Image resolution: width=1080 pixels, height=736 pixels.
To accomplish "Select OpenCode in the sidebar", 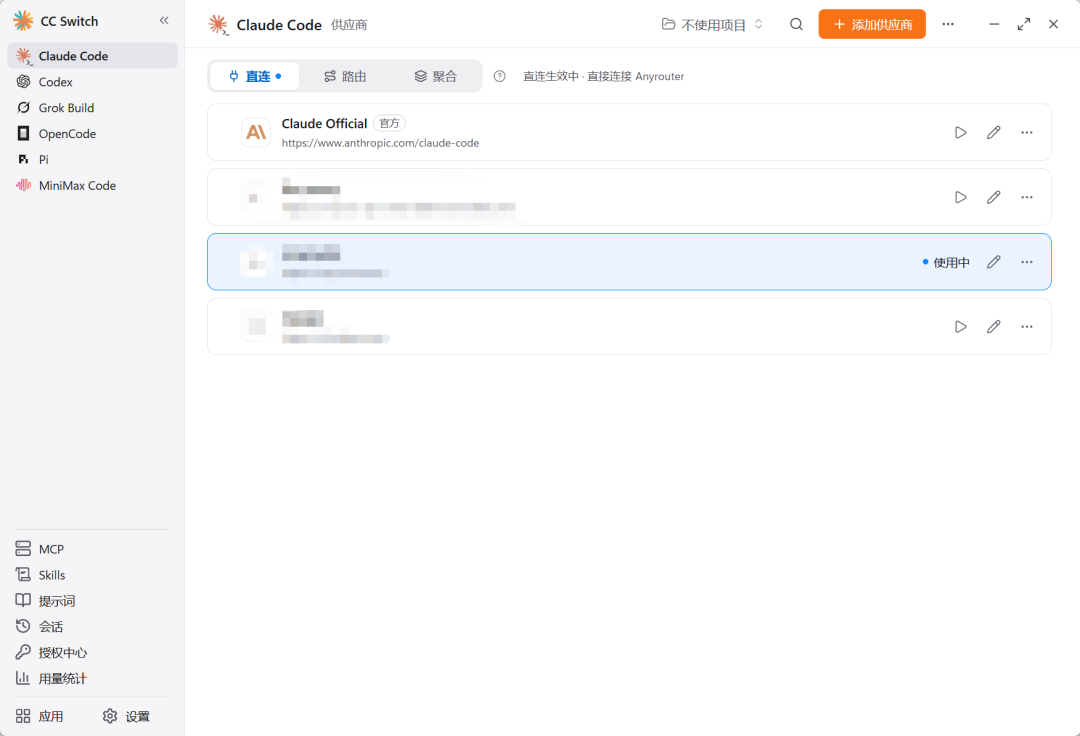I will click(x=92, y=134).
